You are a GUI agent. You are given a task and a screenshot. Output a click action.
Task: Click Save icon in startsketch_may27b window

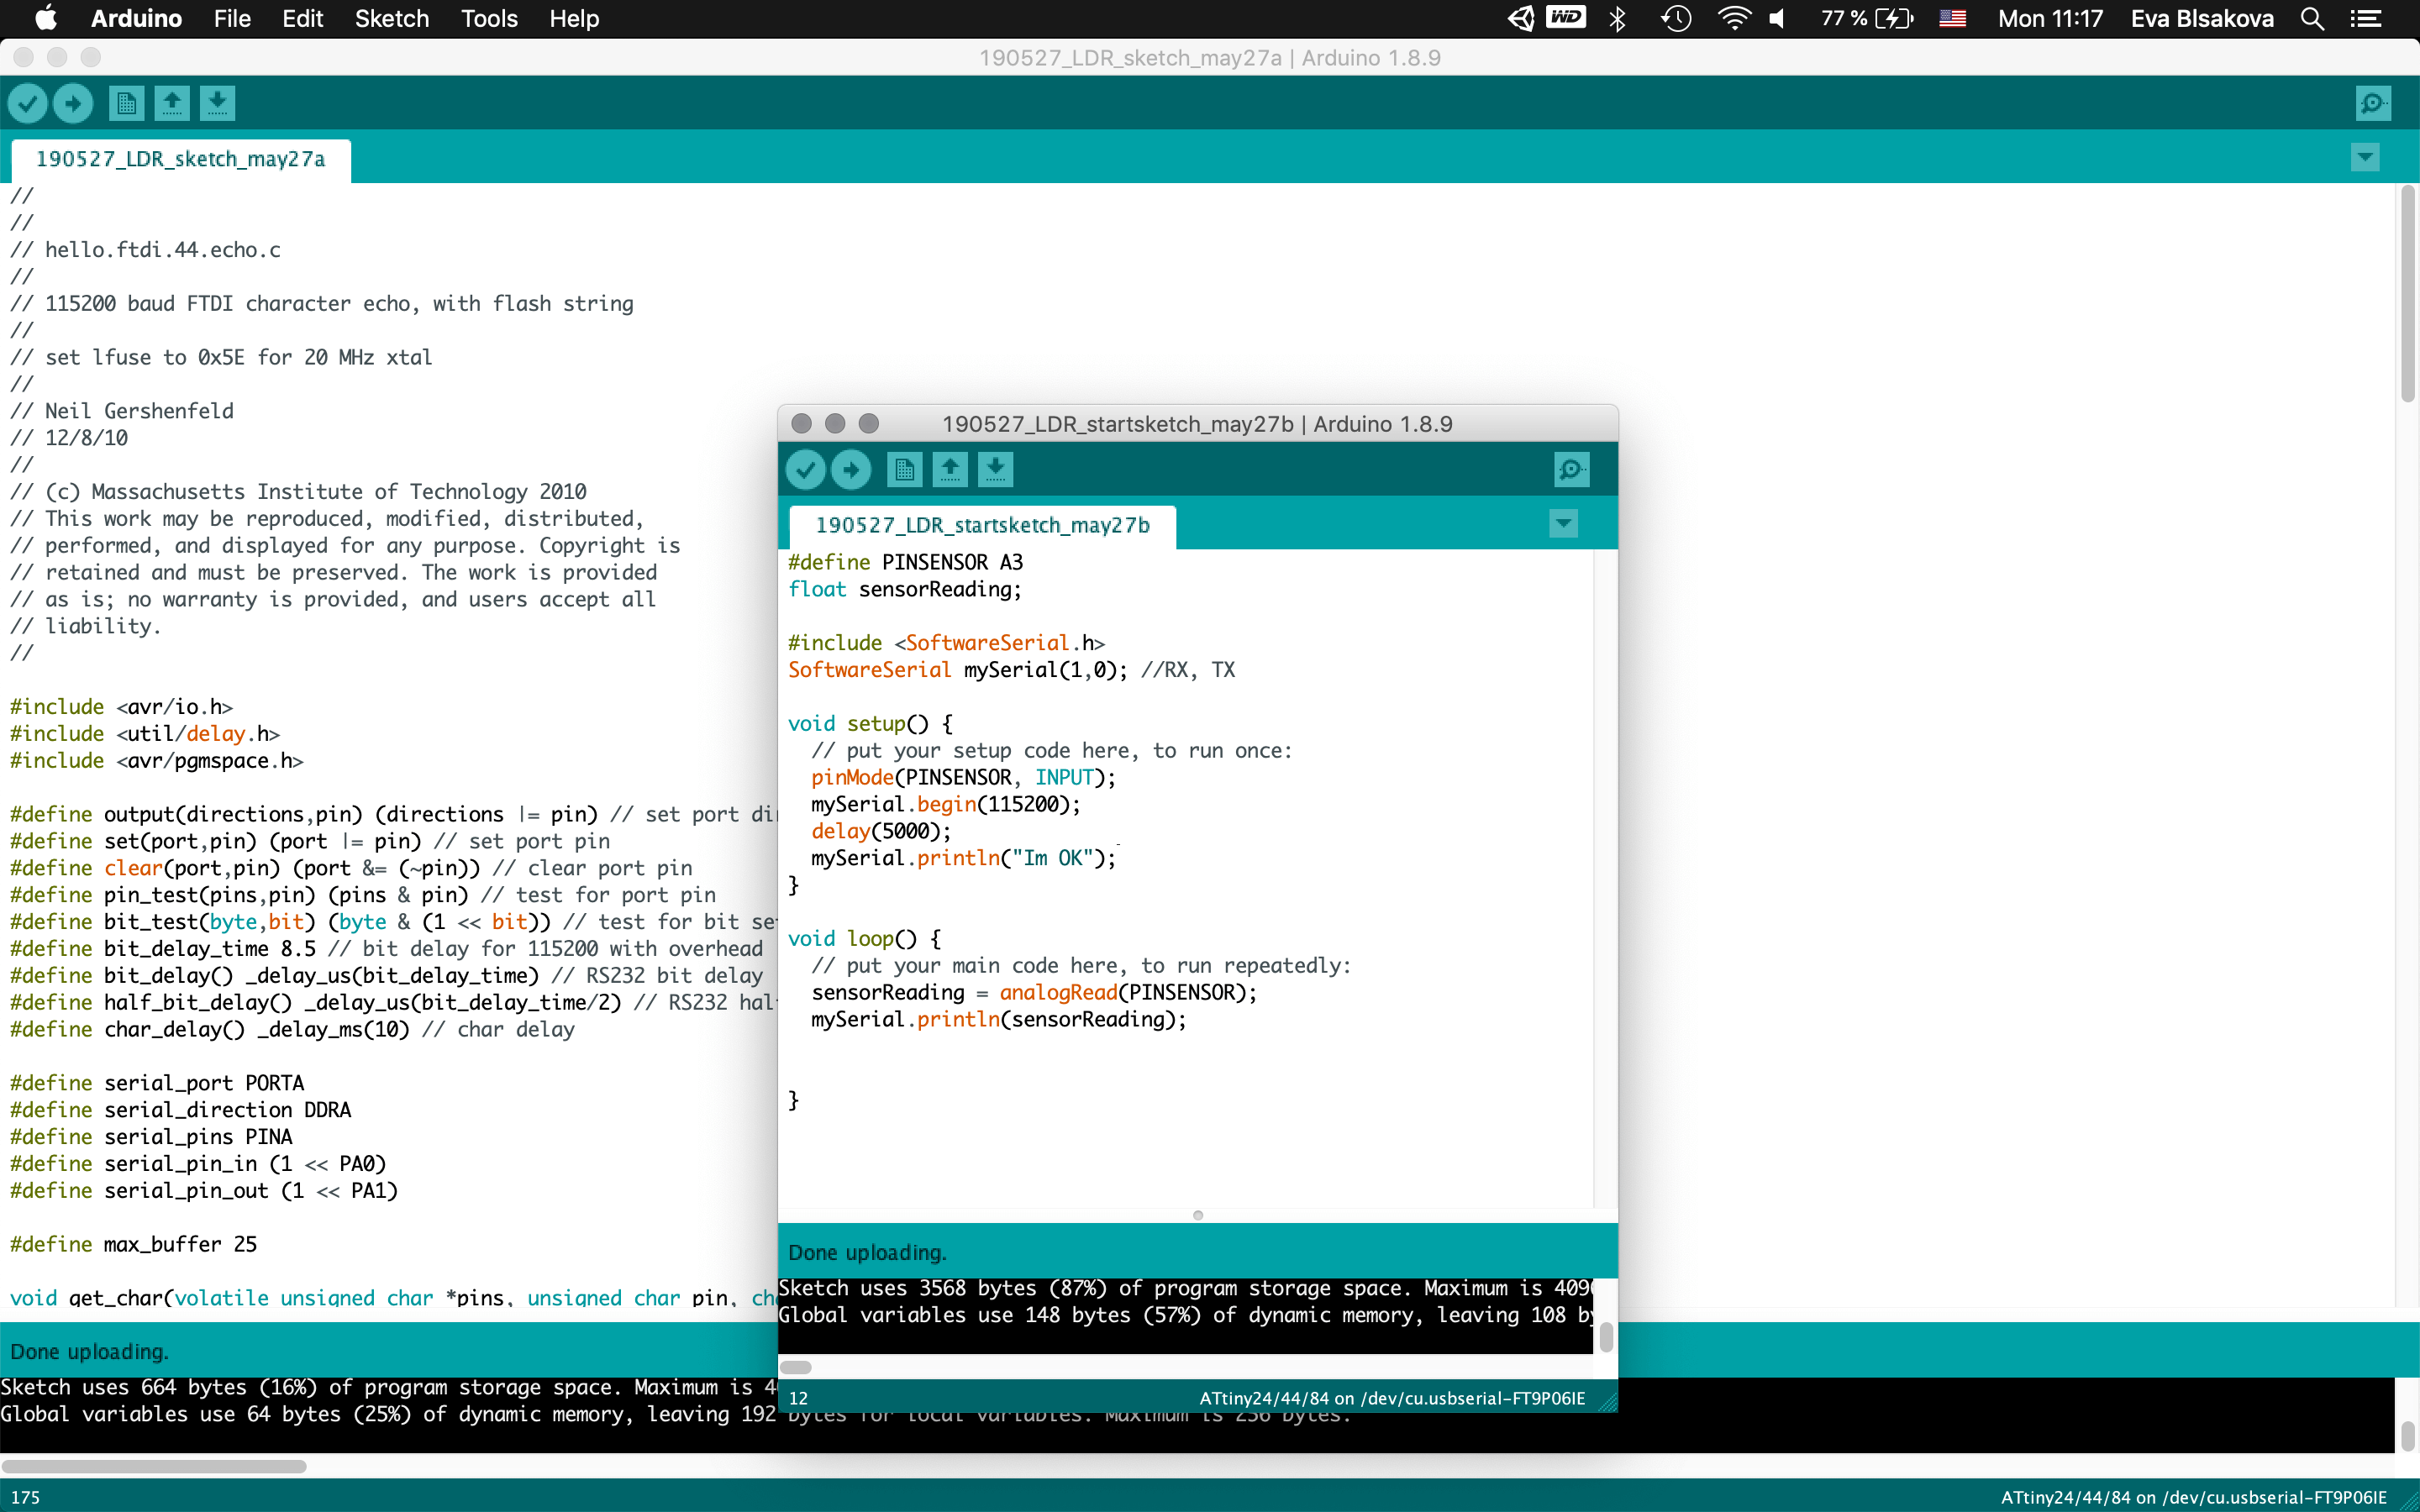[x=995, y=470]
